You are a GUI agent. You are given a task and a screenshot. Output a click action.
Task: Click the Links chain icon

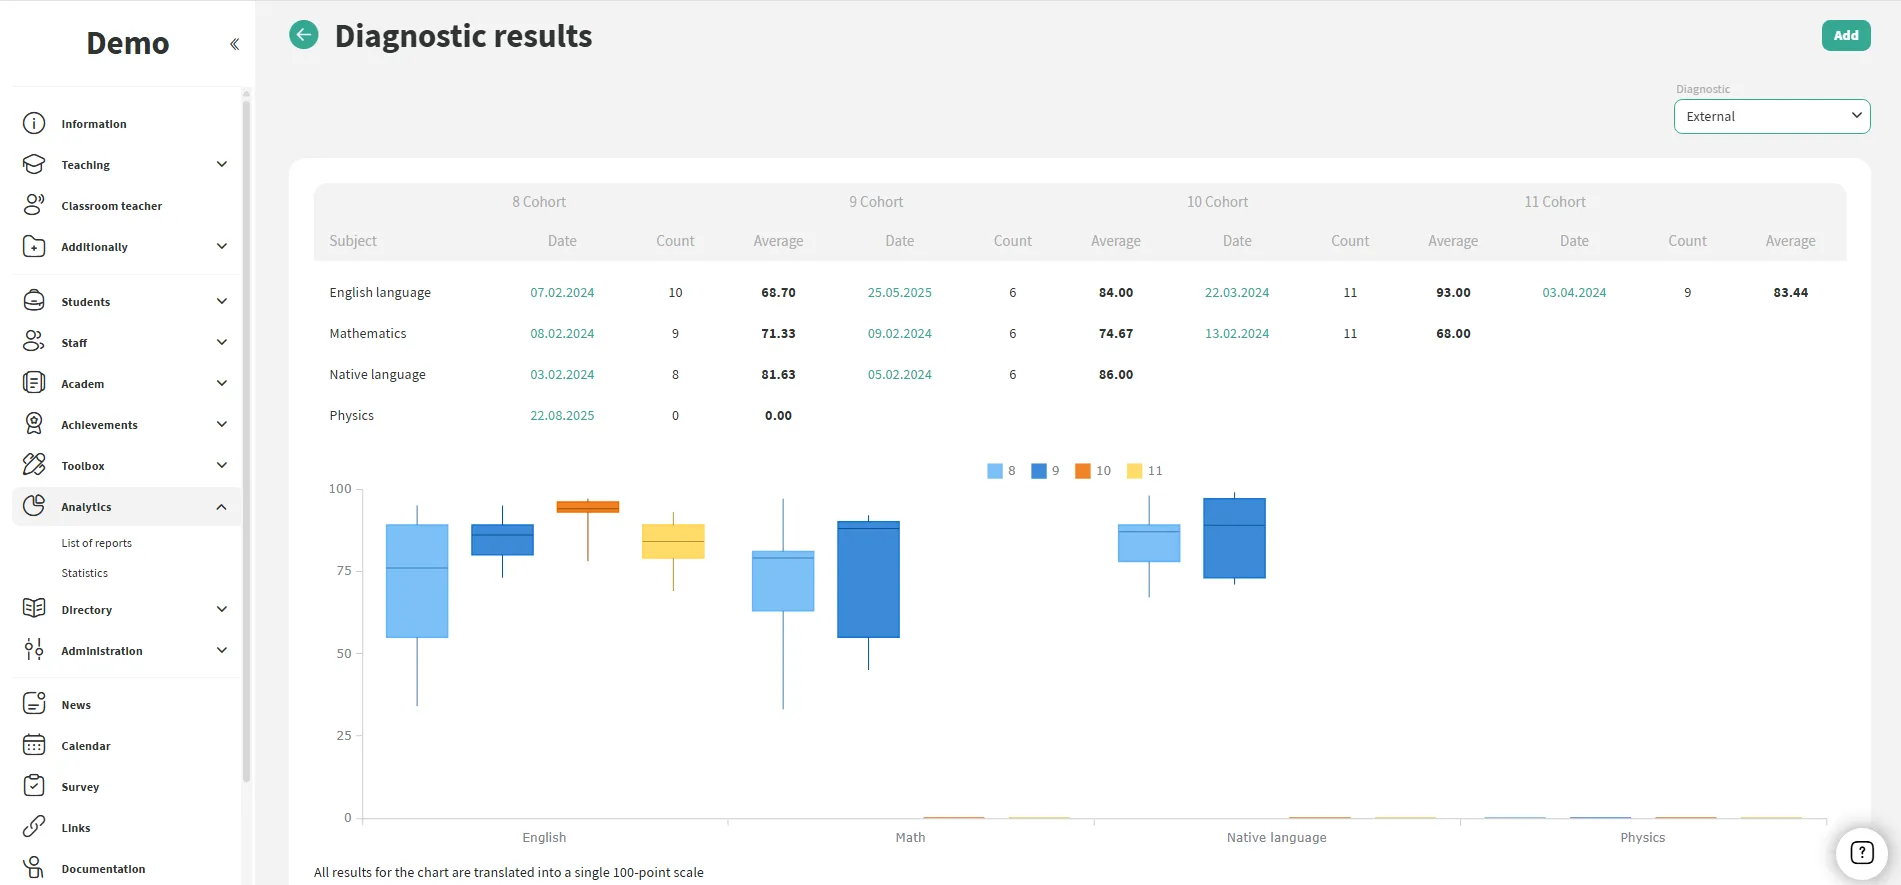point(34,828)
